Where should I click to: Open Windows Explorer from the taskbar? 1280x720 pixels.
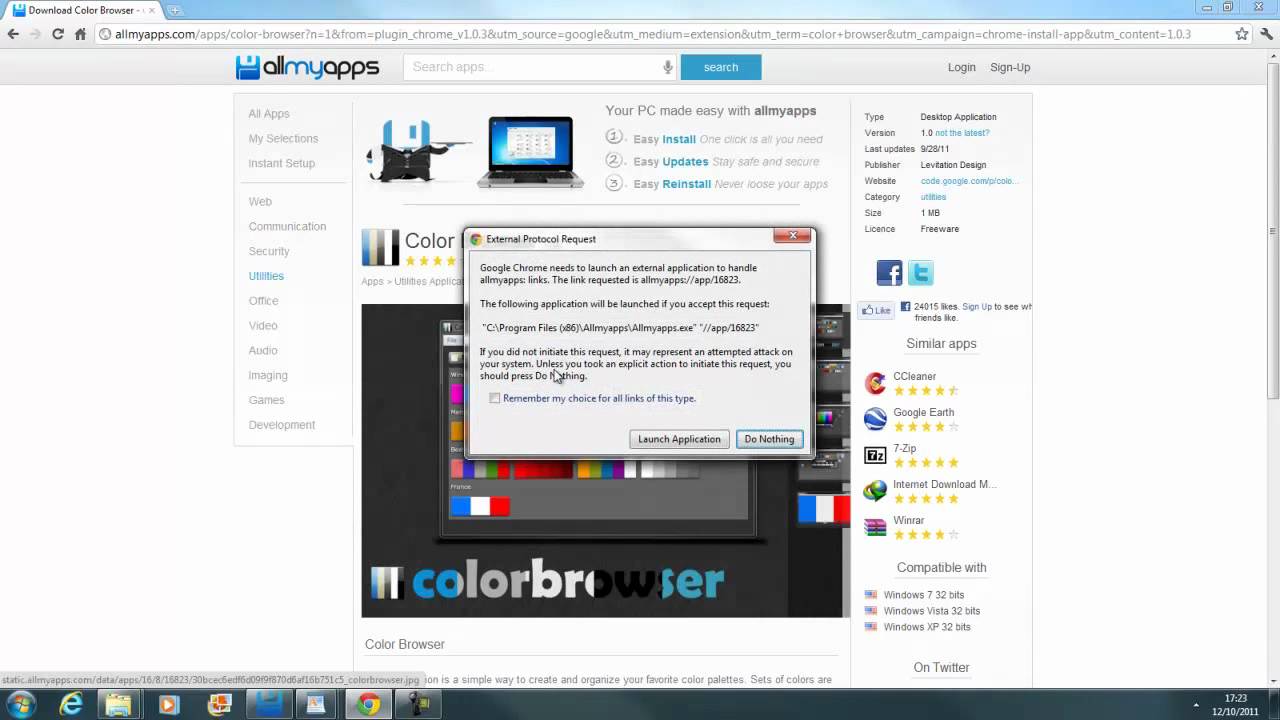(x=119, y=704)
